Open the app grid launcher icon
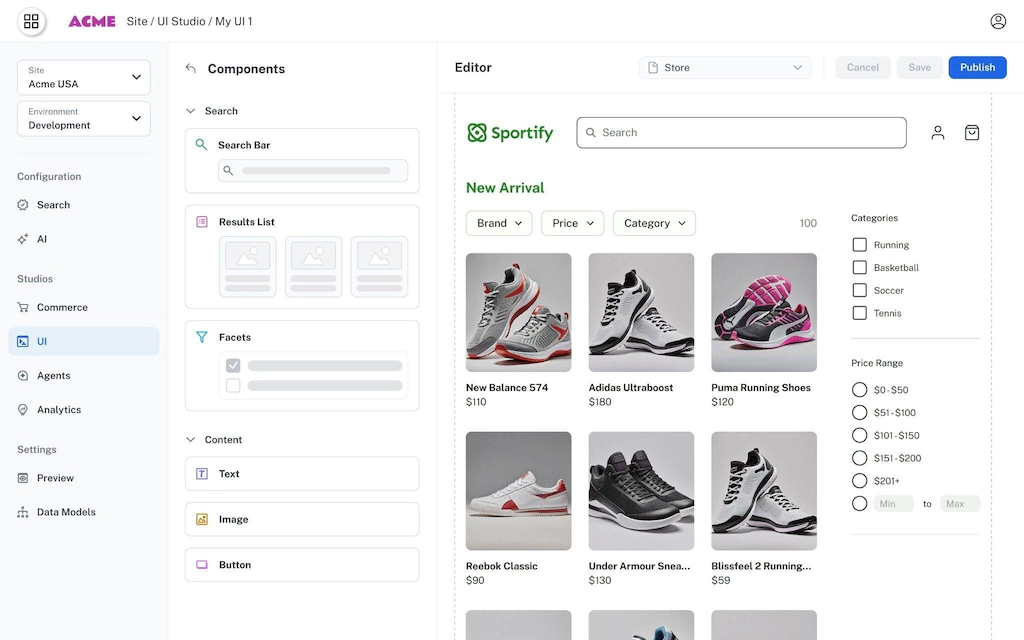The height and width of the screenshot is (640, 1024). tap(31, 21)
